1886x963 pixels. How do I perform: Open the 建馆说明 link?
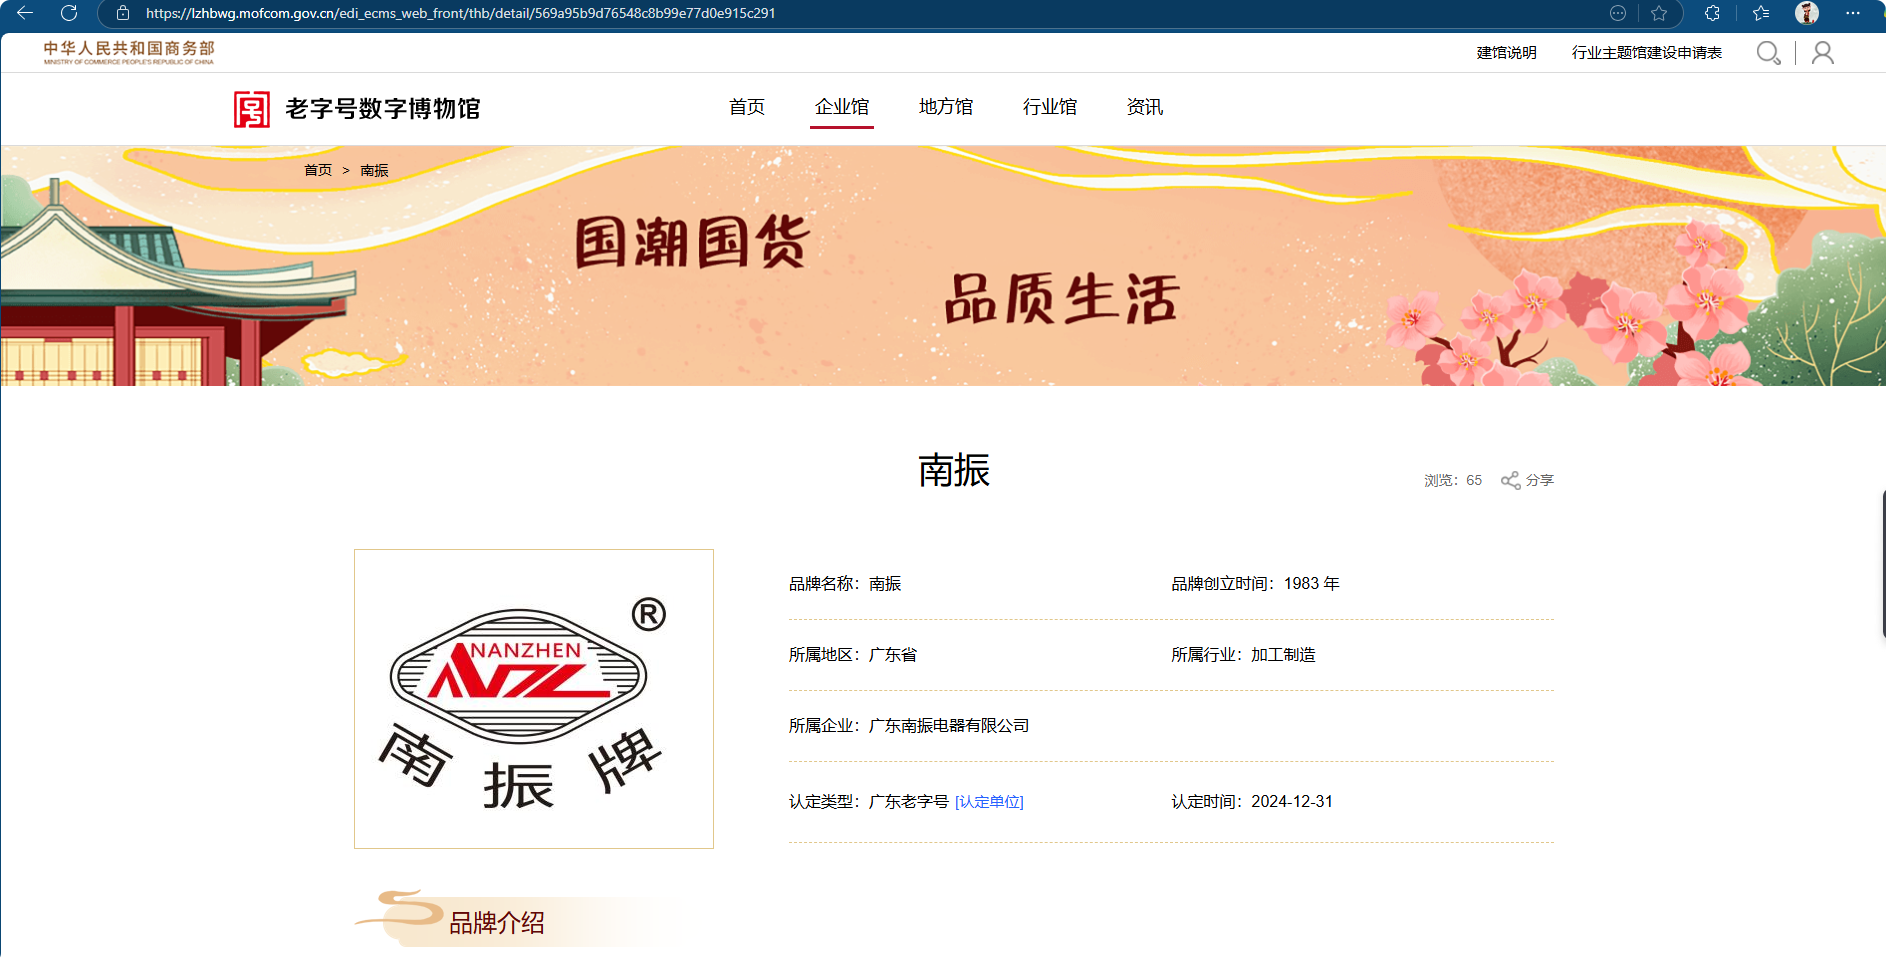pos(1506,53)
